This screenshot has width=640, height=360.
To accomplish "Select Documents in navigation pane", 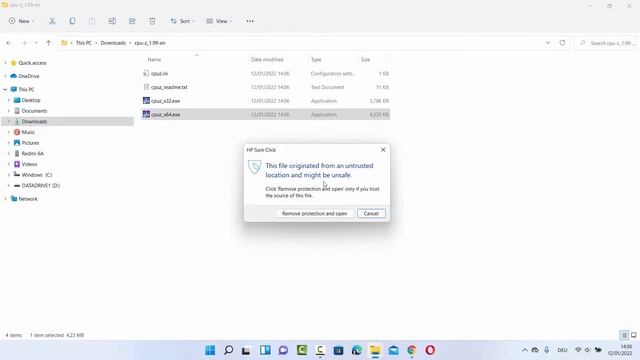I will click(34, 111).
